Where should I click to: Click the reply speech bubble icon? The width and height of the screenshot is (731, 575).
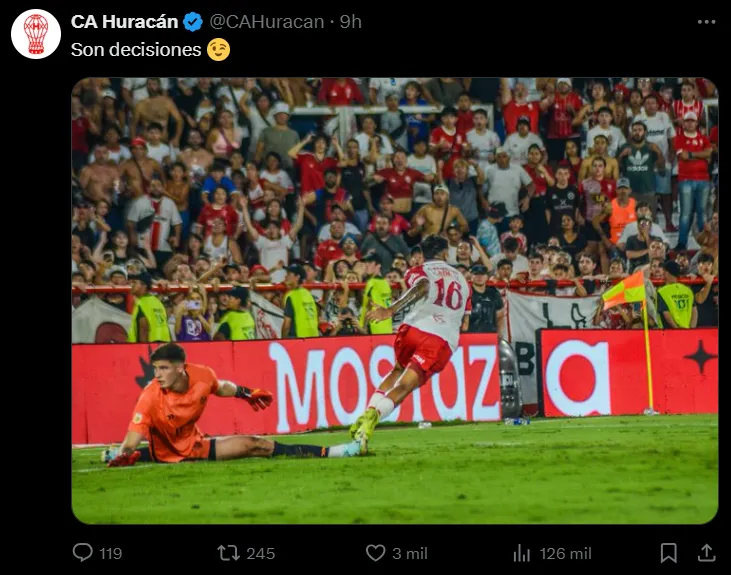pos(83,553)
